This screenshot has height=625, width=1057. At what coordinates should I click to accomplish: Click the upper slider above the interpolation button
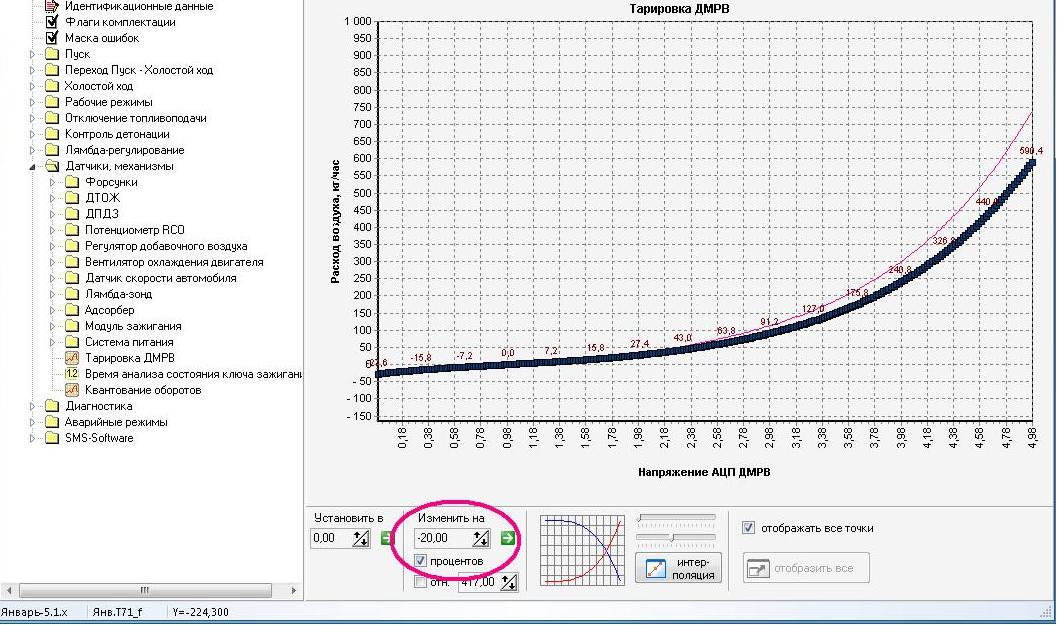point(676,518)
